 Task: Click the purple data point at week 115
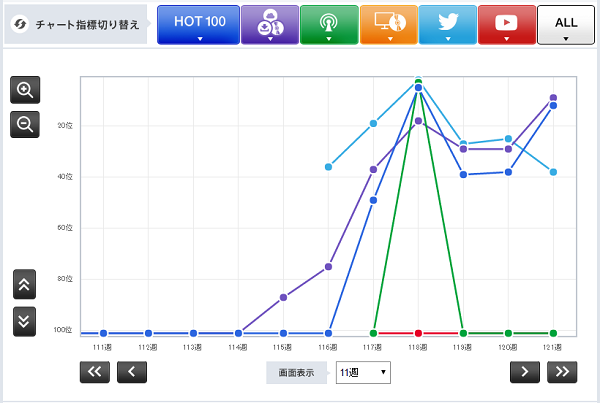[283, 297]
